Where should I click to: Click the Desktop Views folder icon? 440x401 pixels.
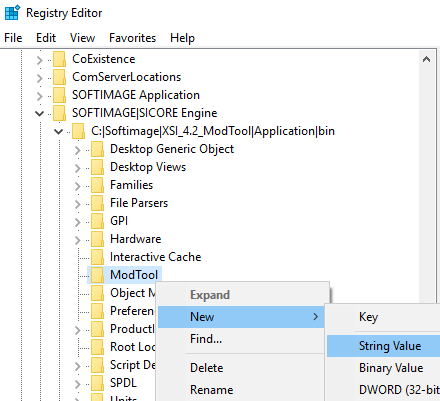97,167
